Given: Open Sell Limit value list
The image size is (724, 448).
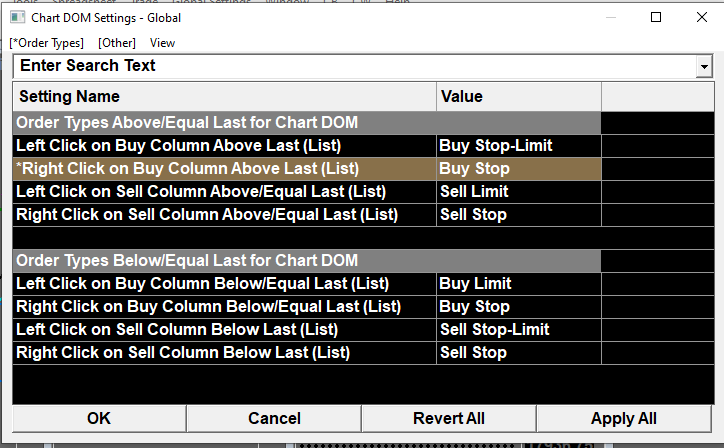Looking at the screenshot, I should [518, 192].
